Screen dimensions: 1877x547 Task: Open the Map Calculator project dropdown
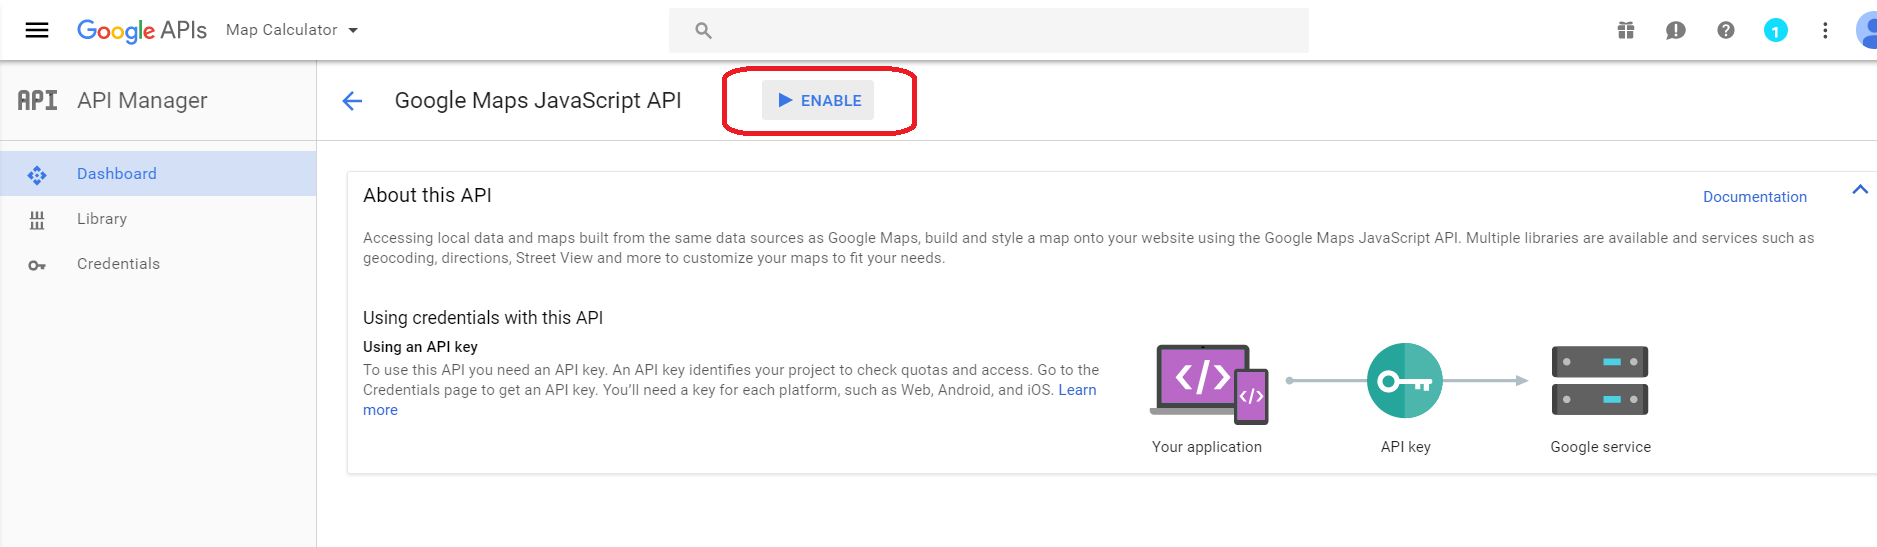coord(292,30)
